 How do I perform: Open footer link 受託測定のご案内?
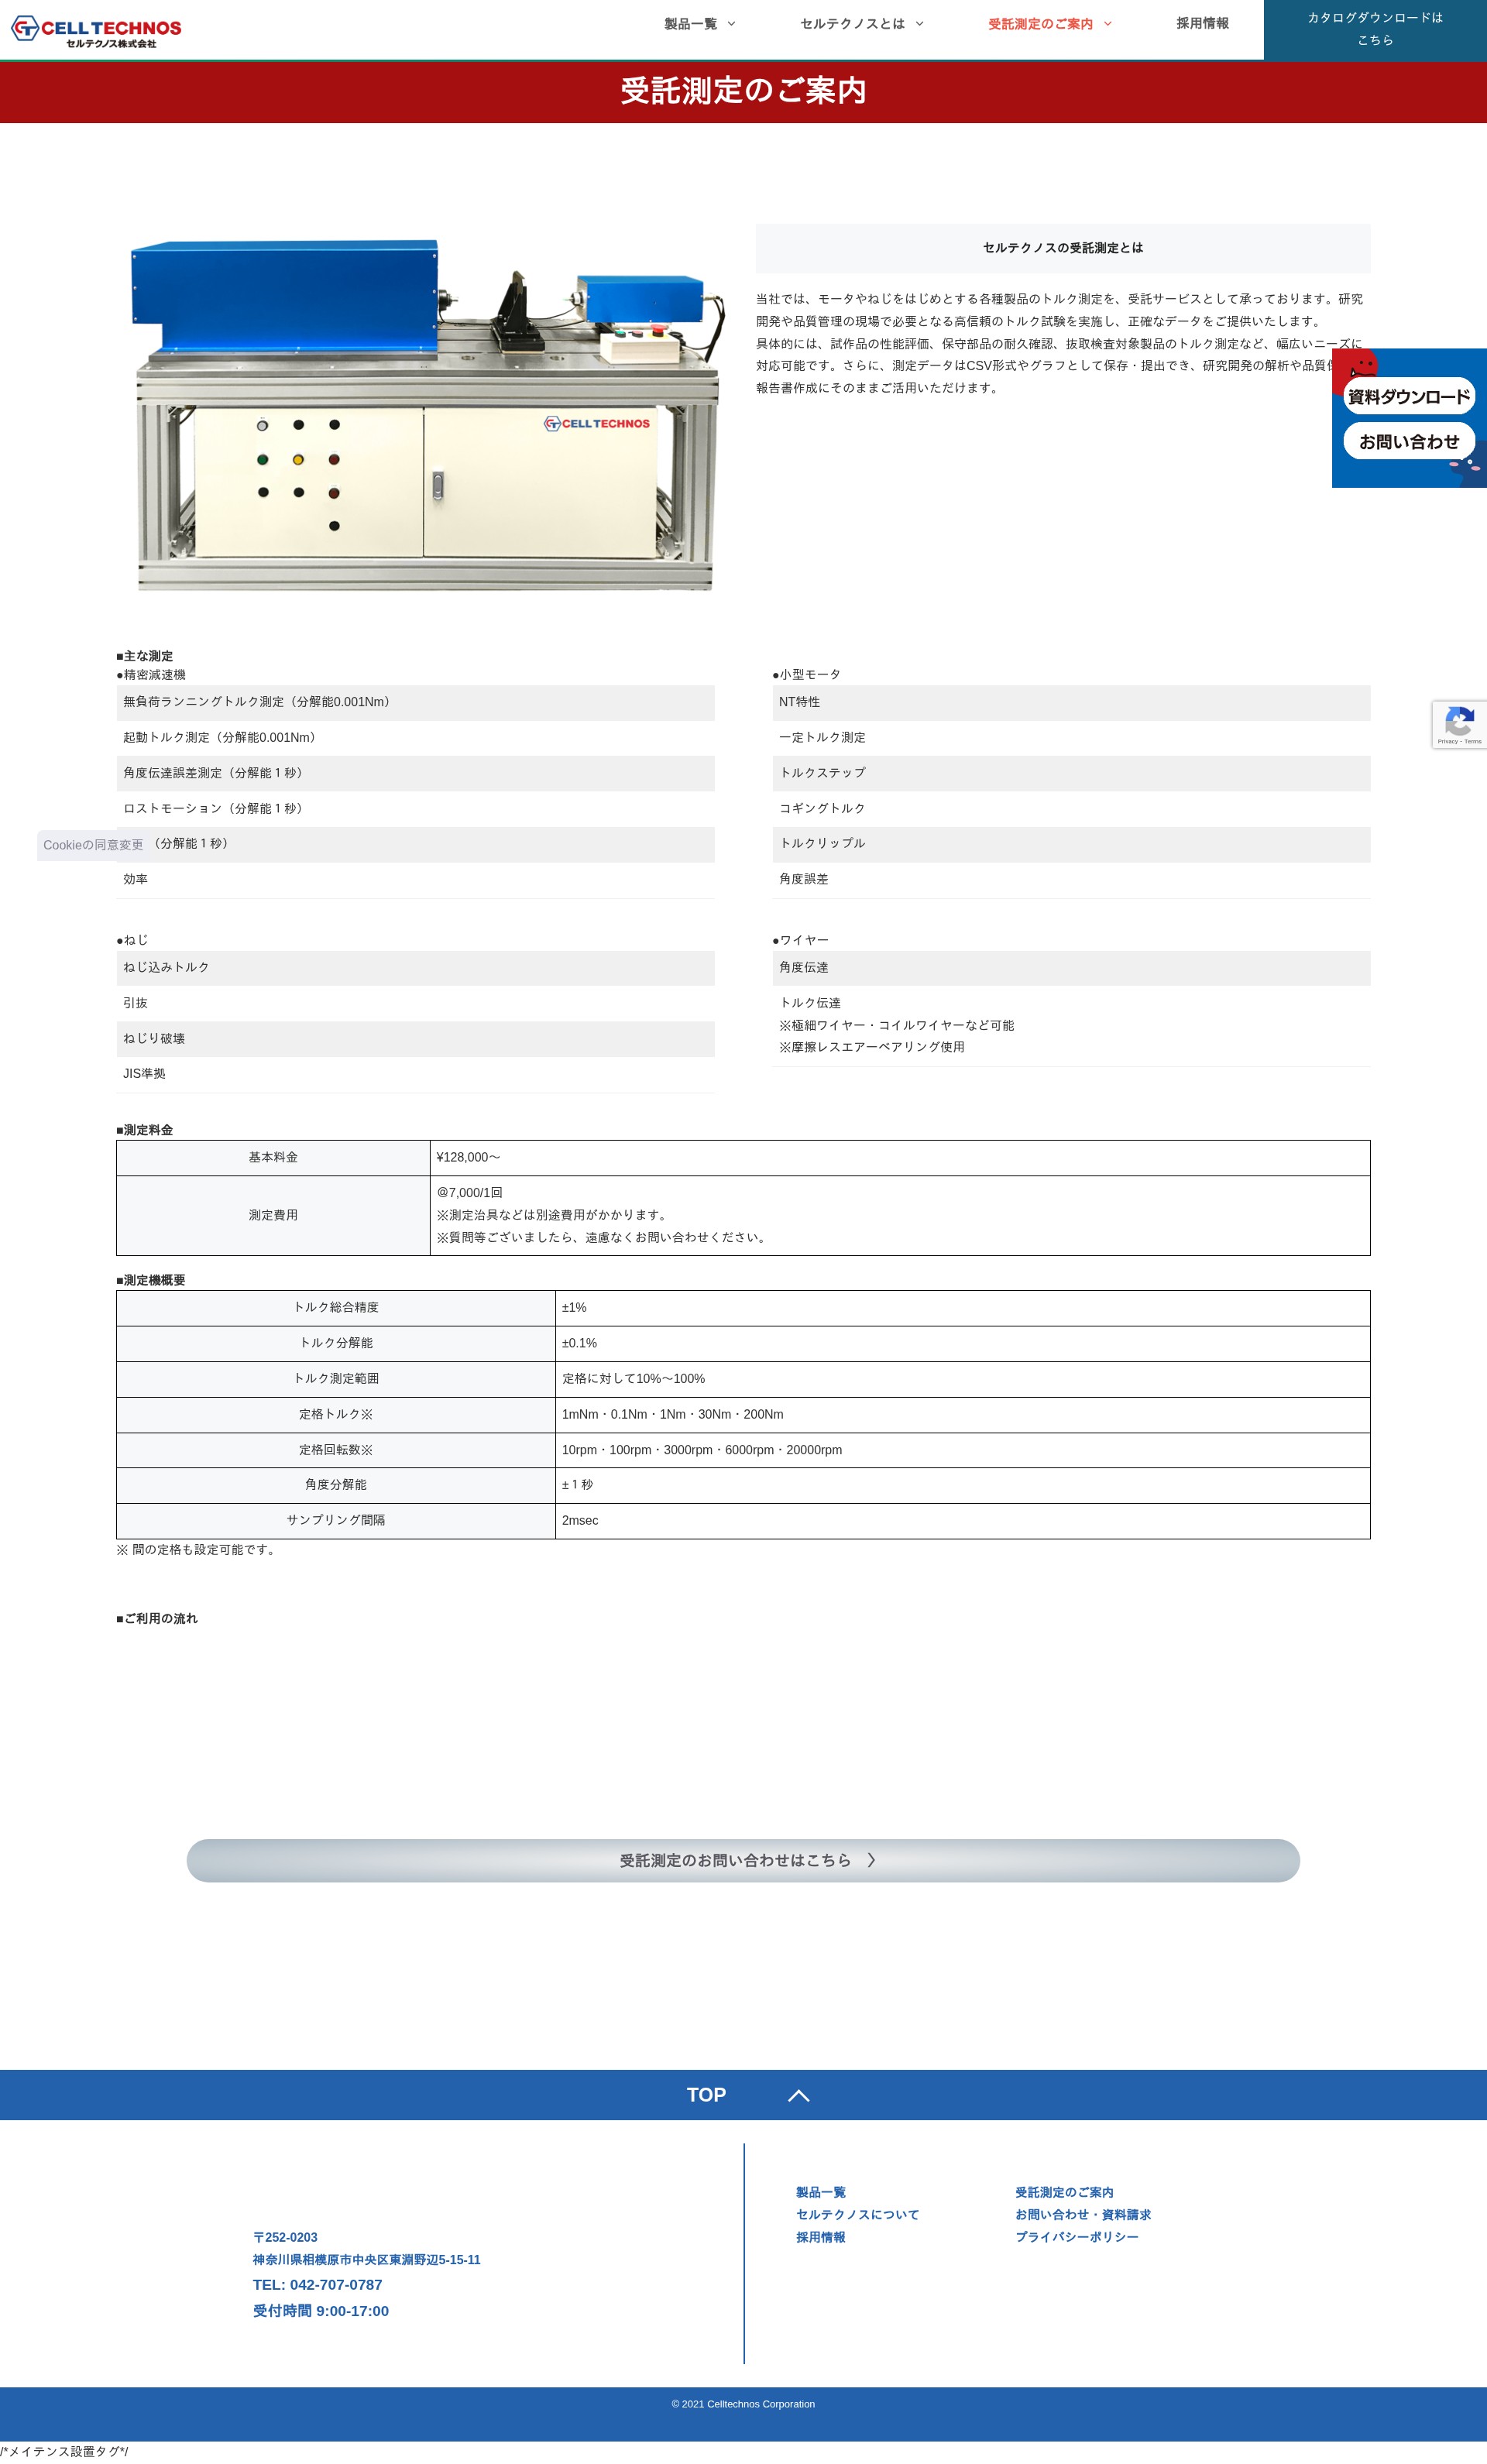1064,2192
